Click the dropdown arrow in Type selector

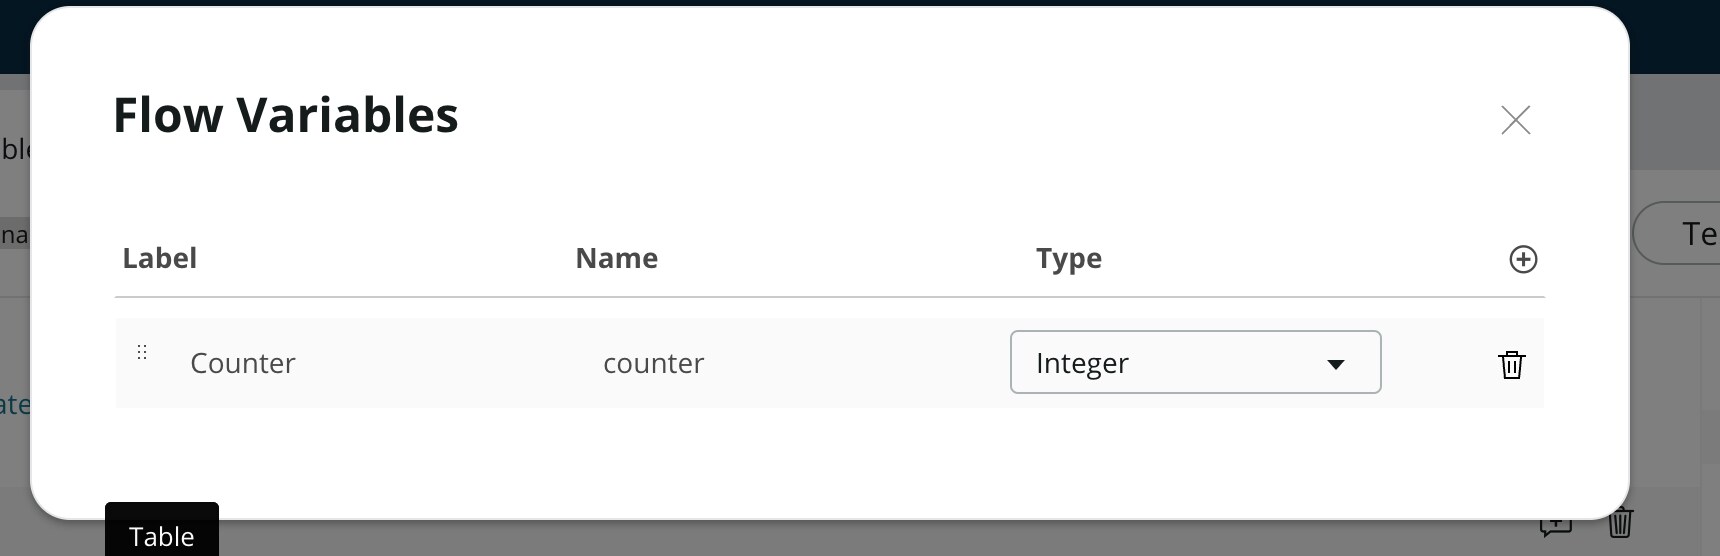pyautogui.click(x=1335, y=364)
